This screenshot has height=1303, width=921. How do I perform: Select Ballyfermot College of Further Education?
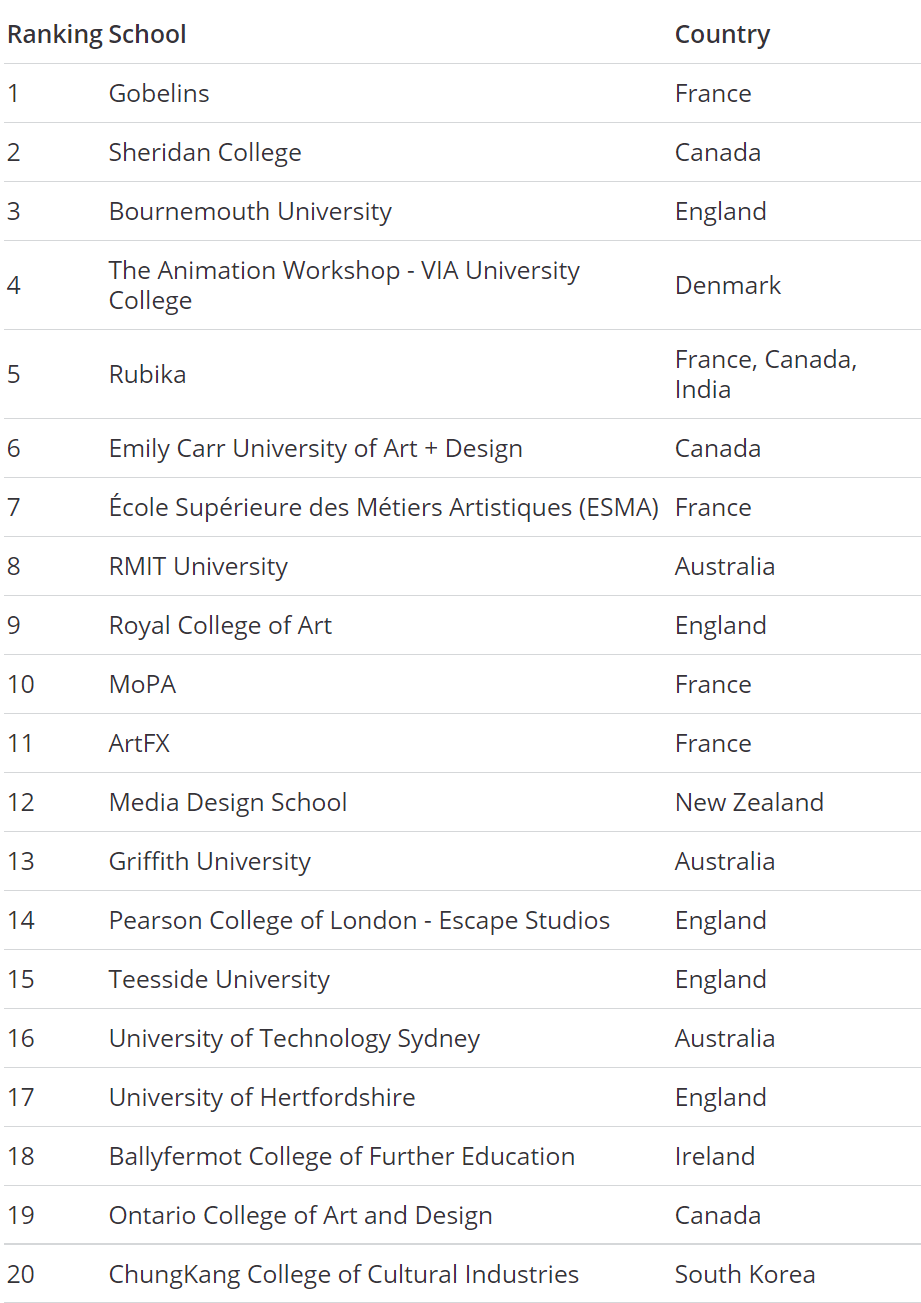click(x=342, y=1156)
